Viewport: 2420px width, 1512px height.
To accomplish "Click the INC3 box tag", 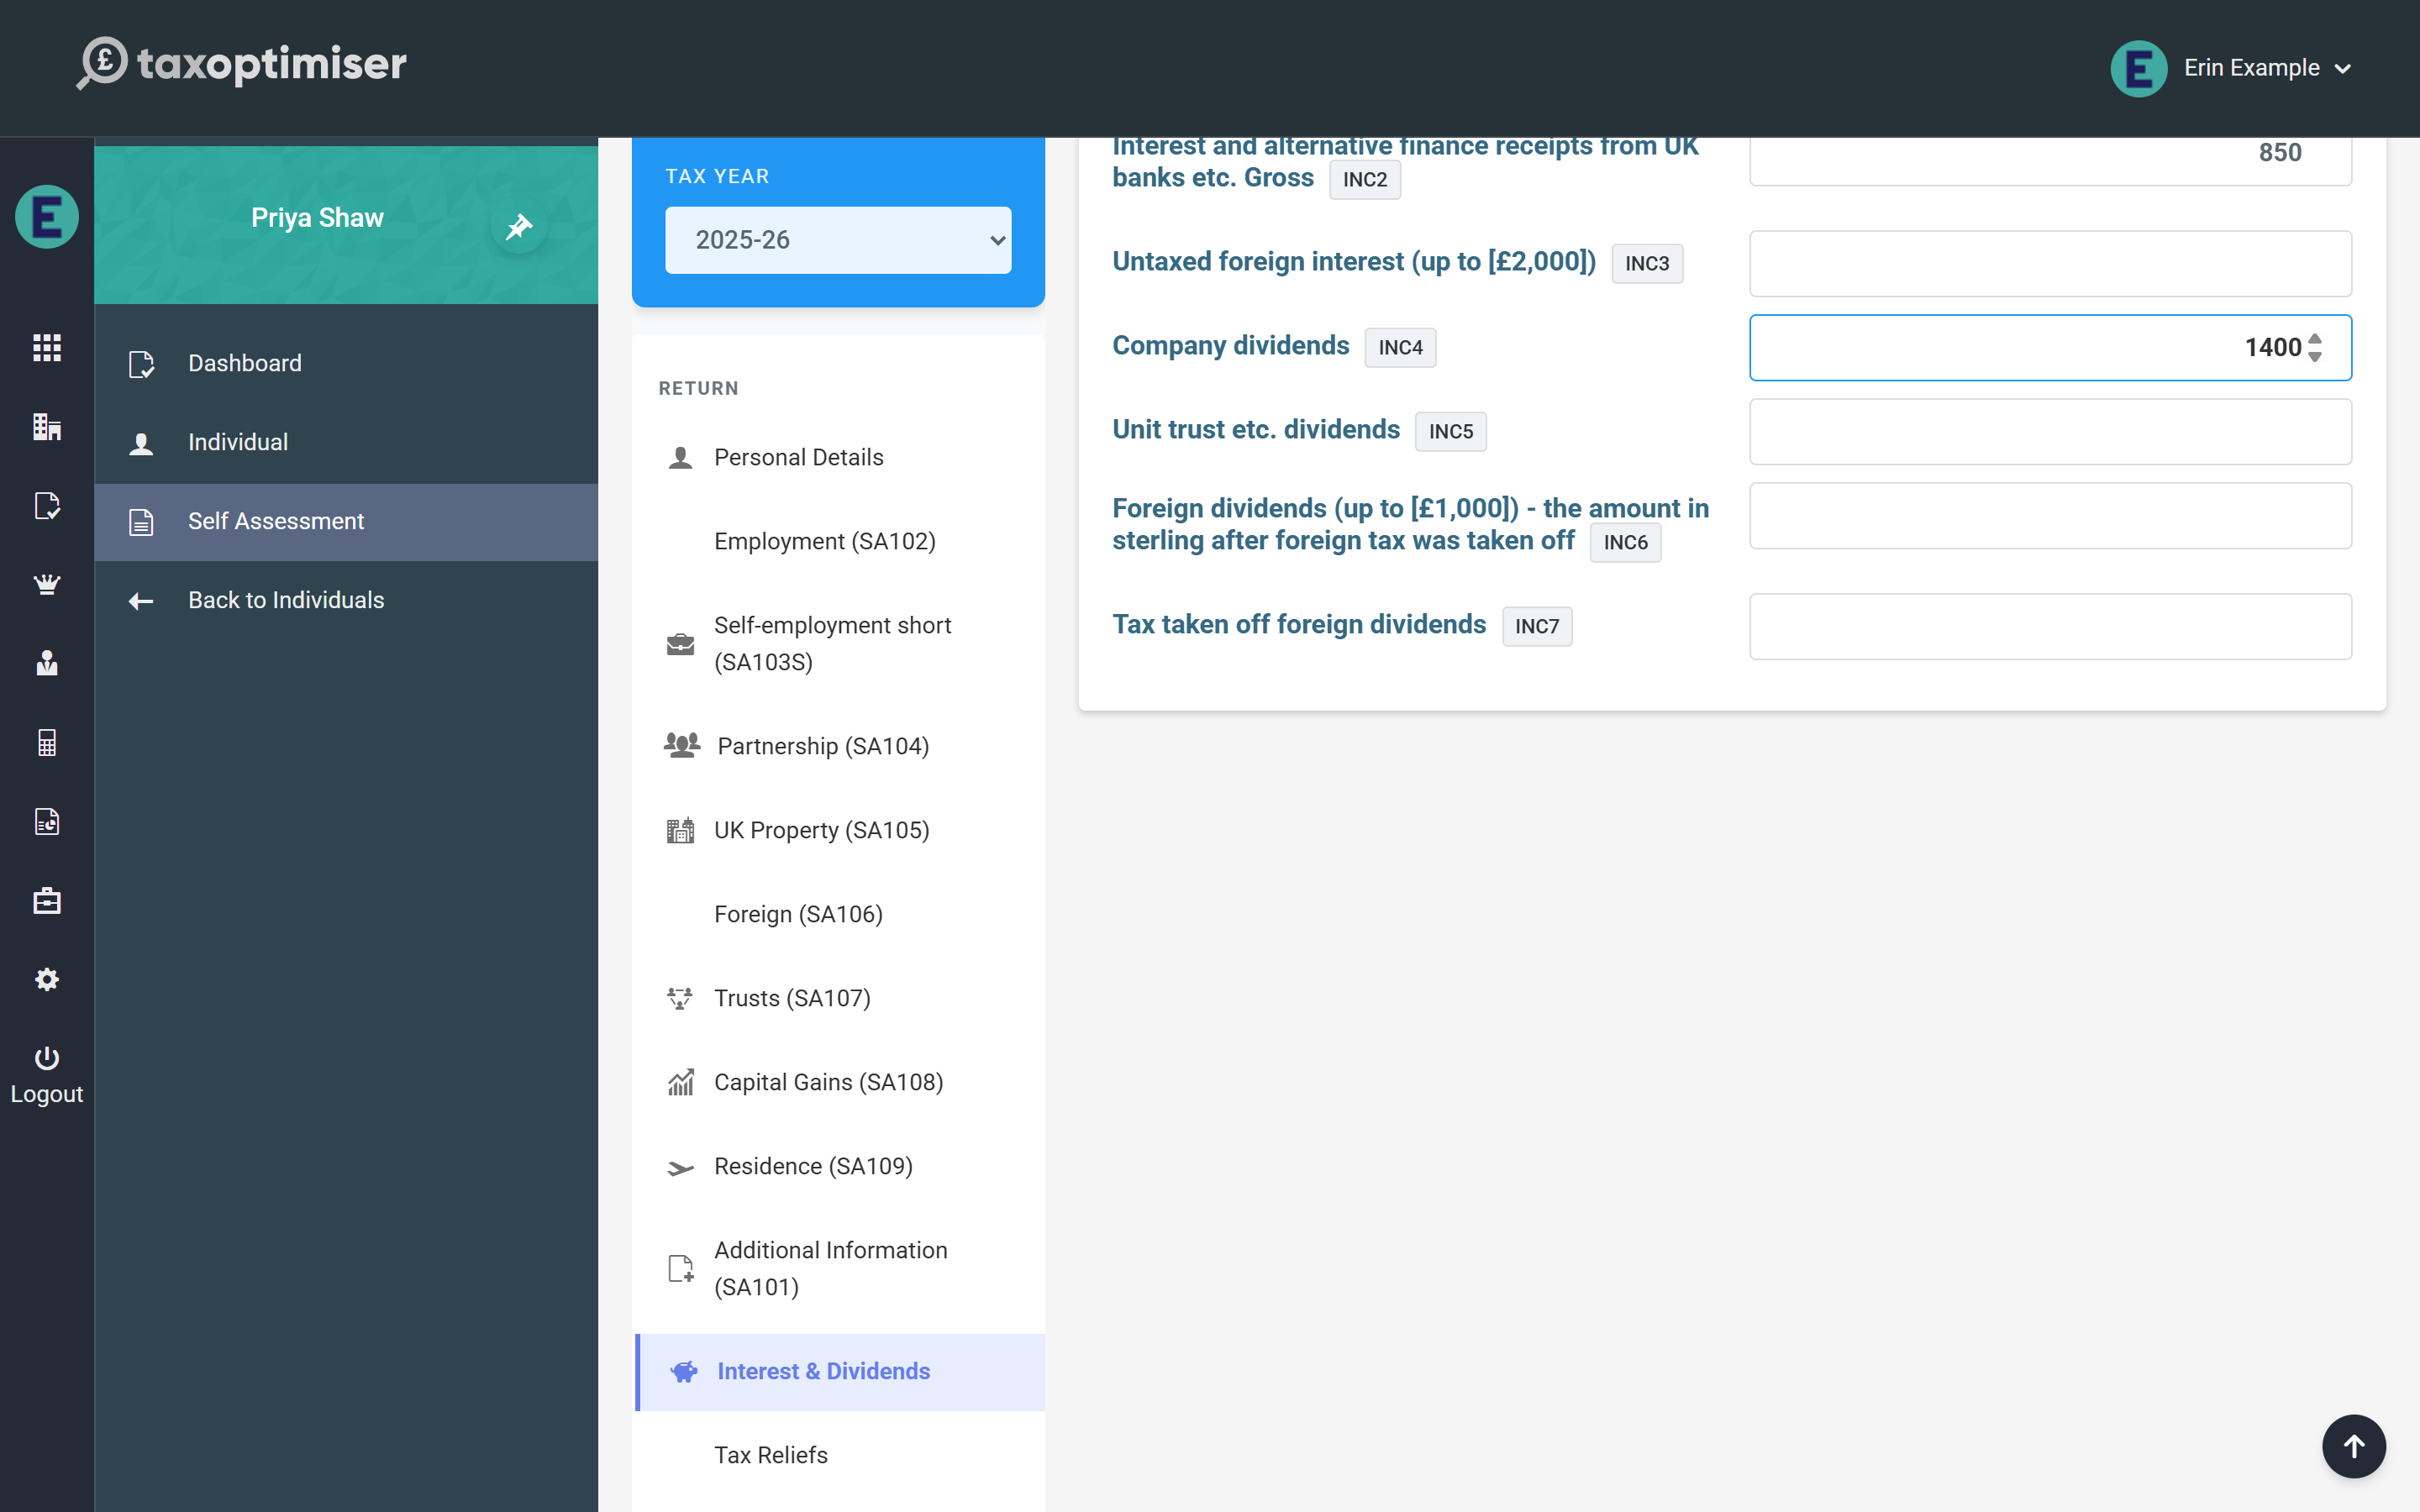I will [1647, 264].
